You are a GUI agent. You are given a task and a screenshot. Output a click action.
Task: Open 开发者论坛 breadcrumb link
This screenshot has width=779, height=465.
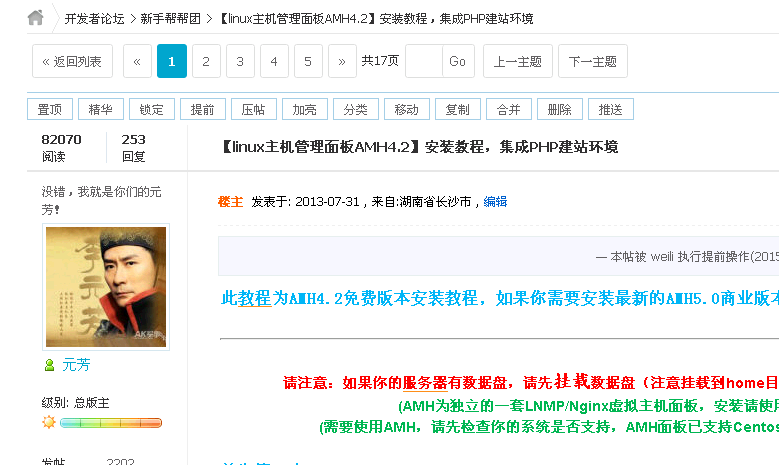click(x=94, y=19)
